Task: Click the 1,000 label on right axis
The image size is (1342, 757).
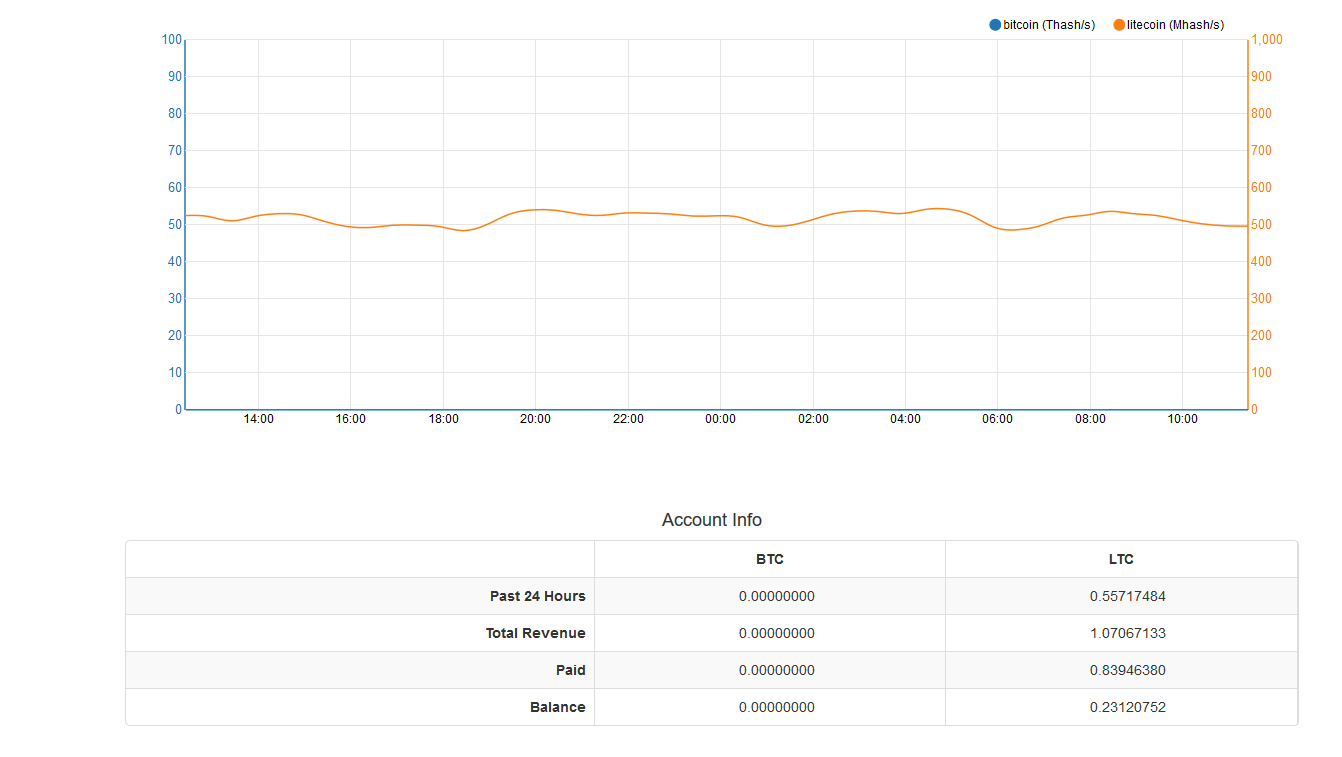Action: [1267, 40]
